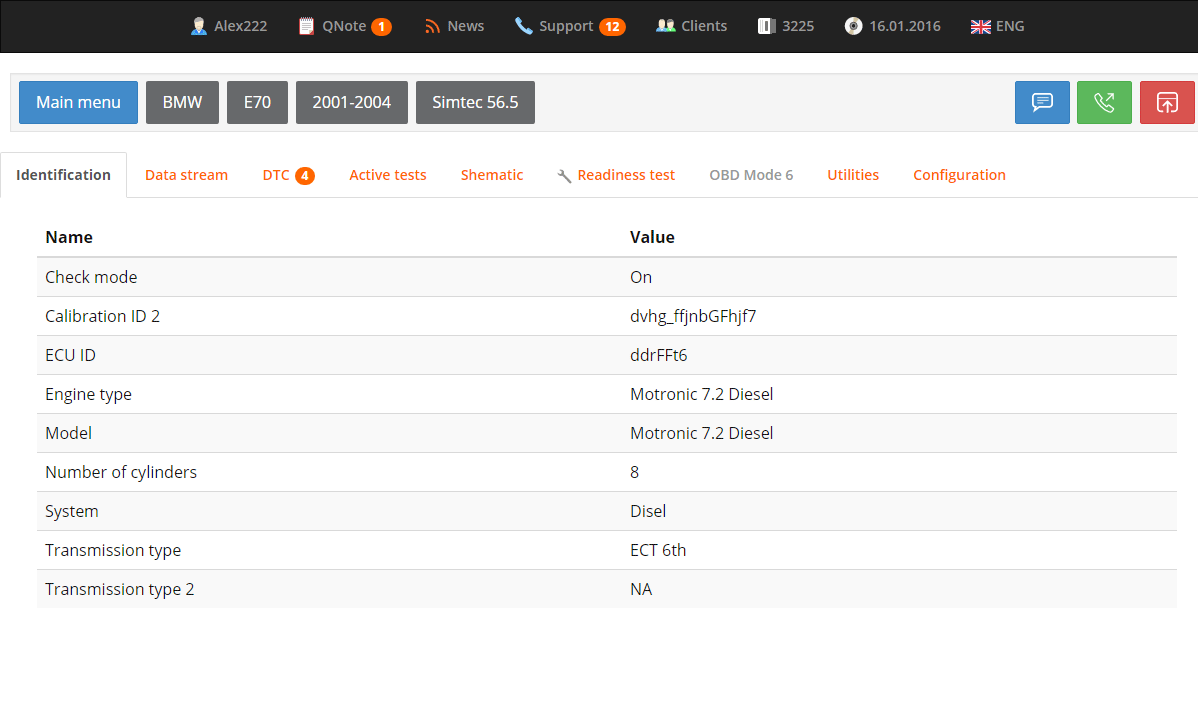1198x708 pixels.
Task: Open Support with 12 notifications
Action: tap(570, 26)
